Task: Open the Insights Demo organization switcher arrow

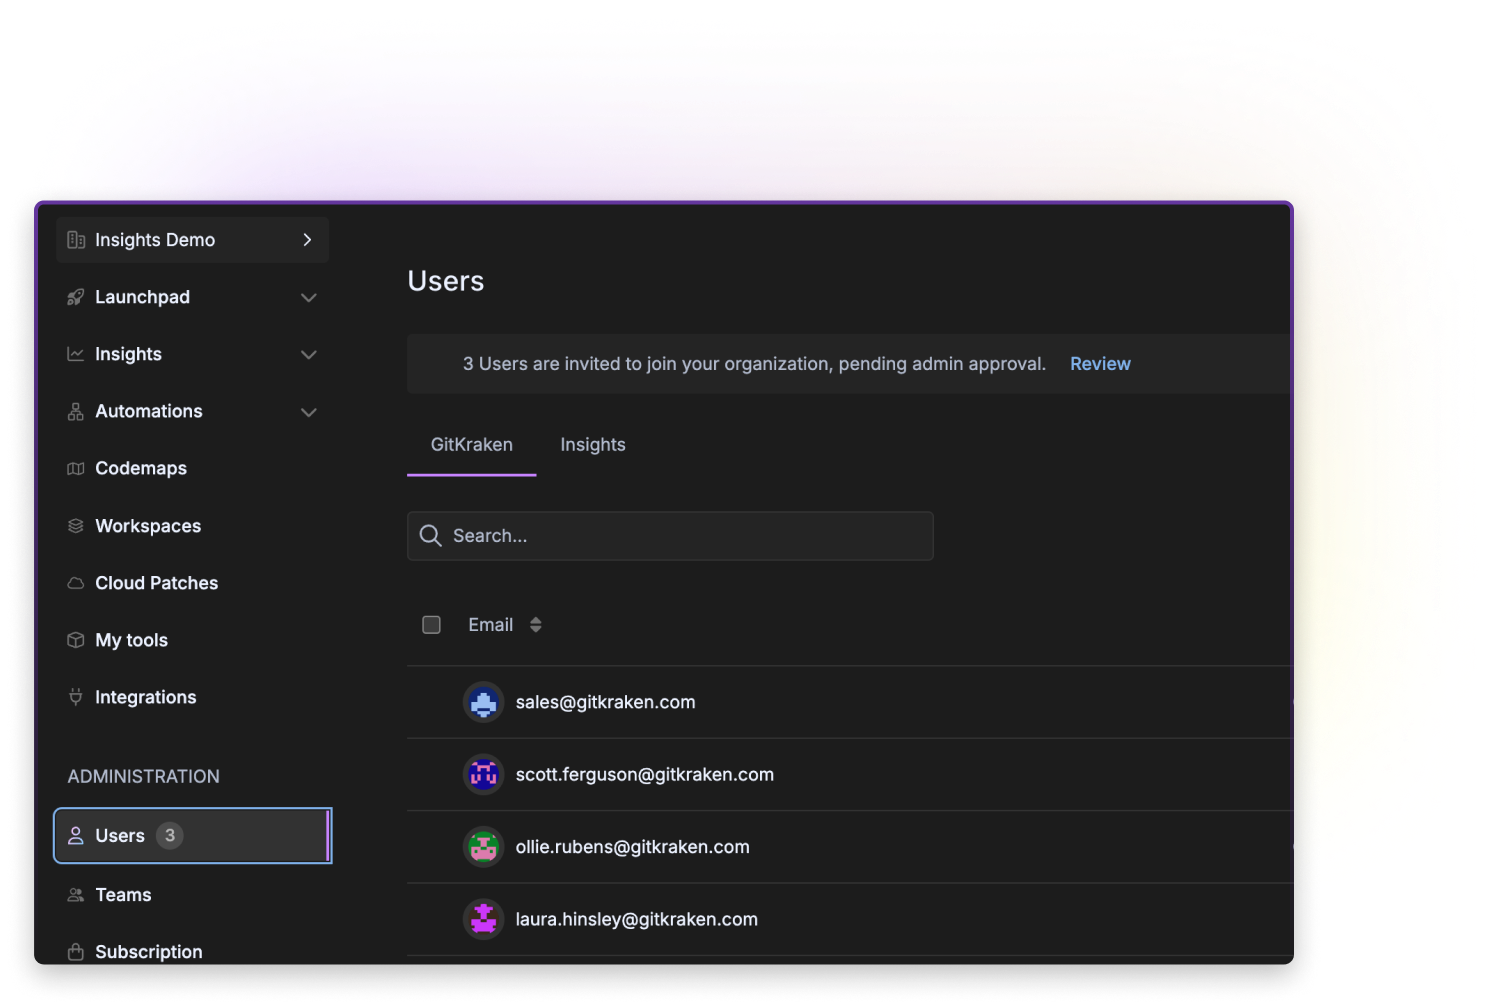Action: pos(308,240)
